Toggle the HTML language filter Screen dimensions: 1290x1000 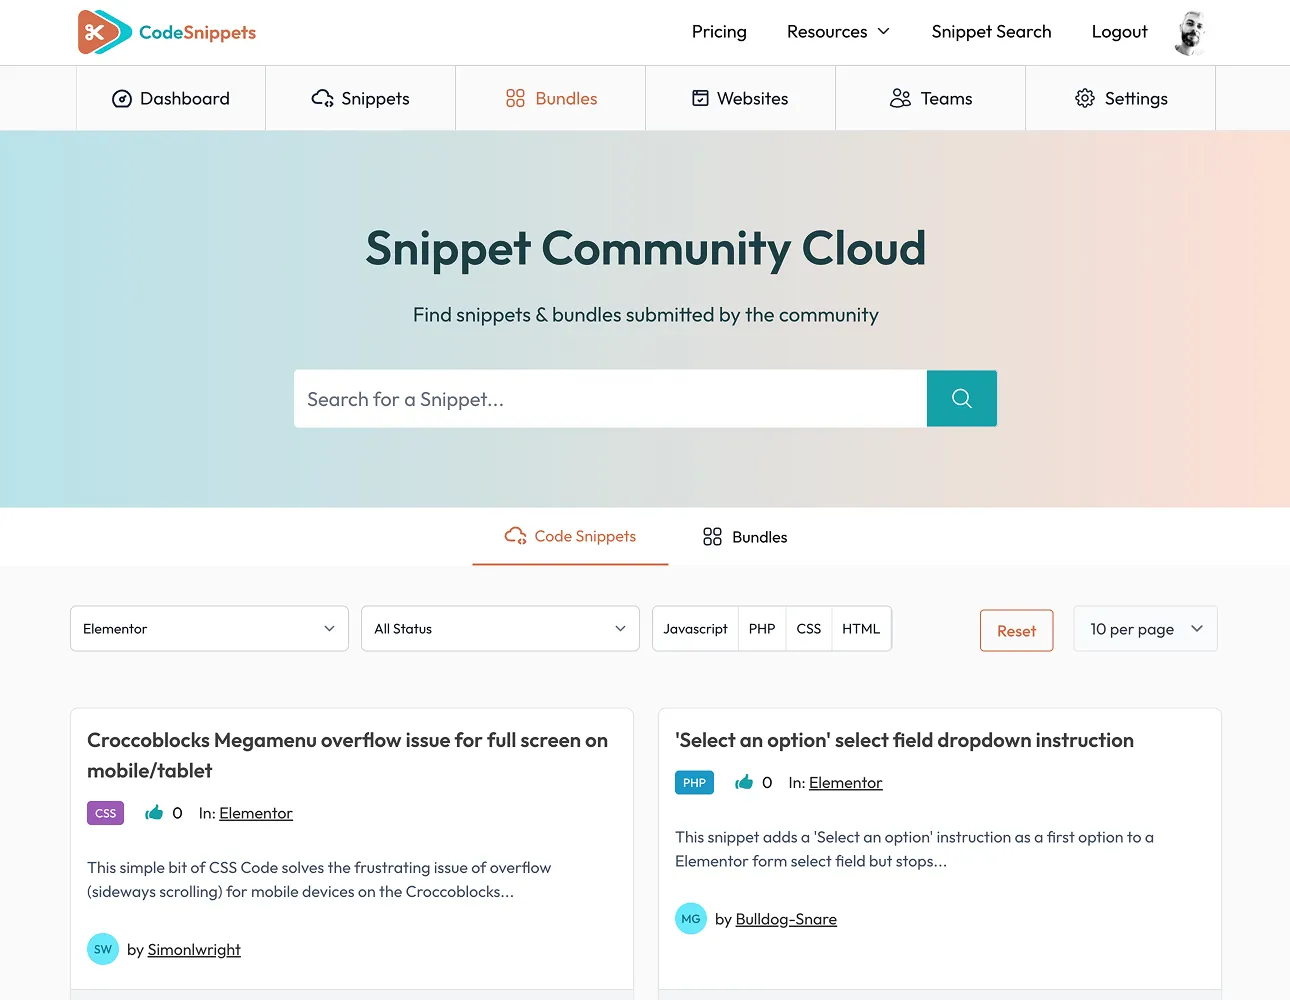[x=861, y=629]
